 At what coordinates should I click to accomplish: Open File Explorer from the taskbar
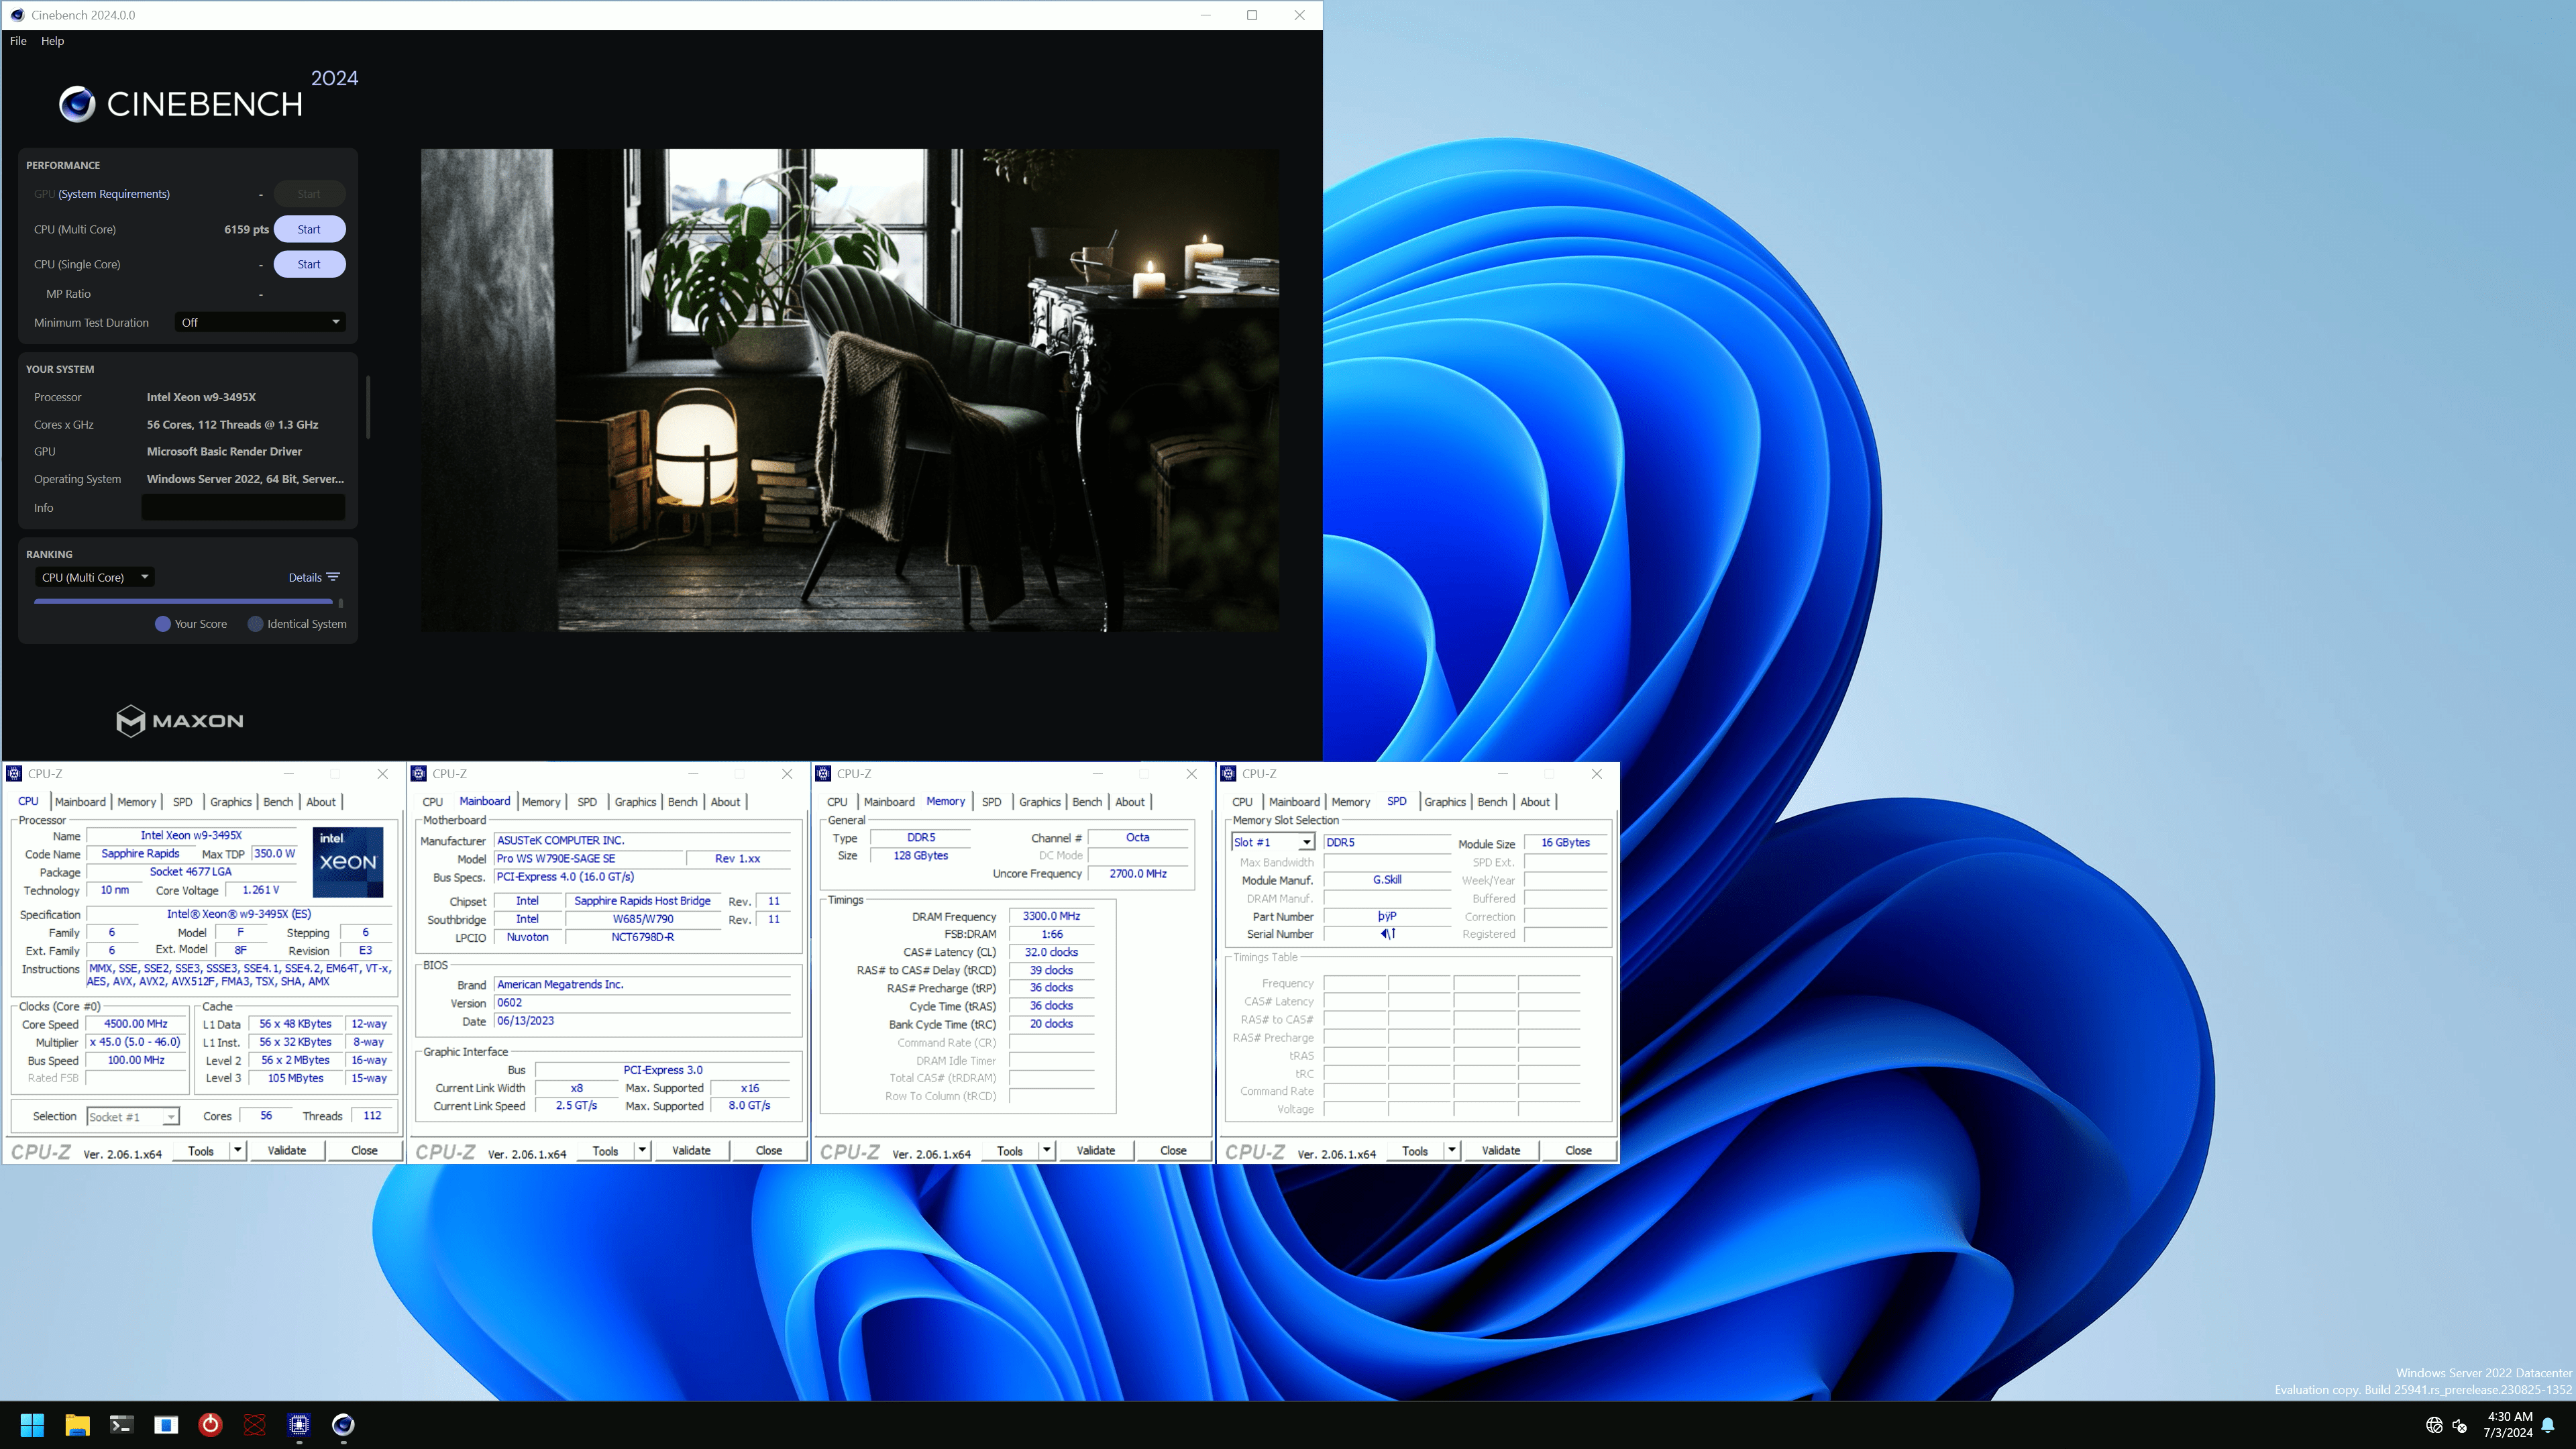click(77, 1424)
